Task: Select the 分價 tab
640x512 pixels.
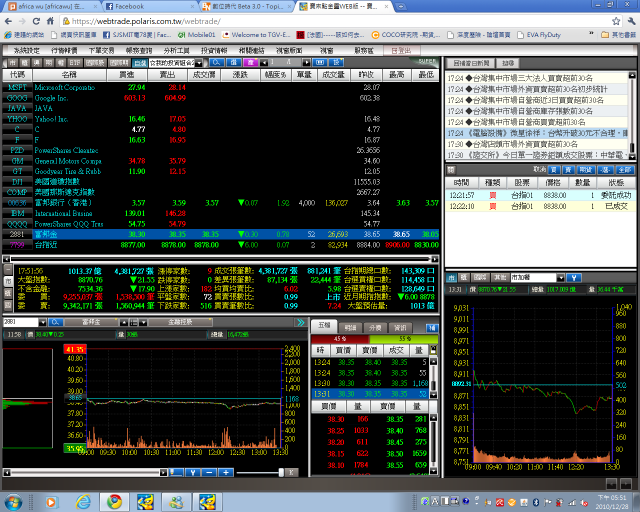Action: [375, 328]
